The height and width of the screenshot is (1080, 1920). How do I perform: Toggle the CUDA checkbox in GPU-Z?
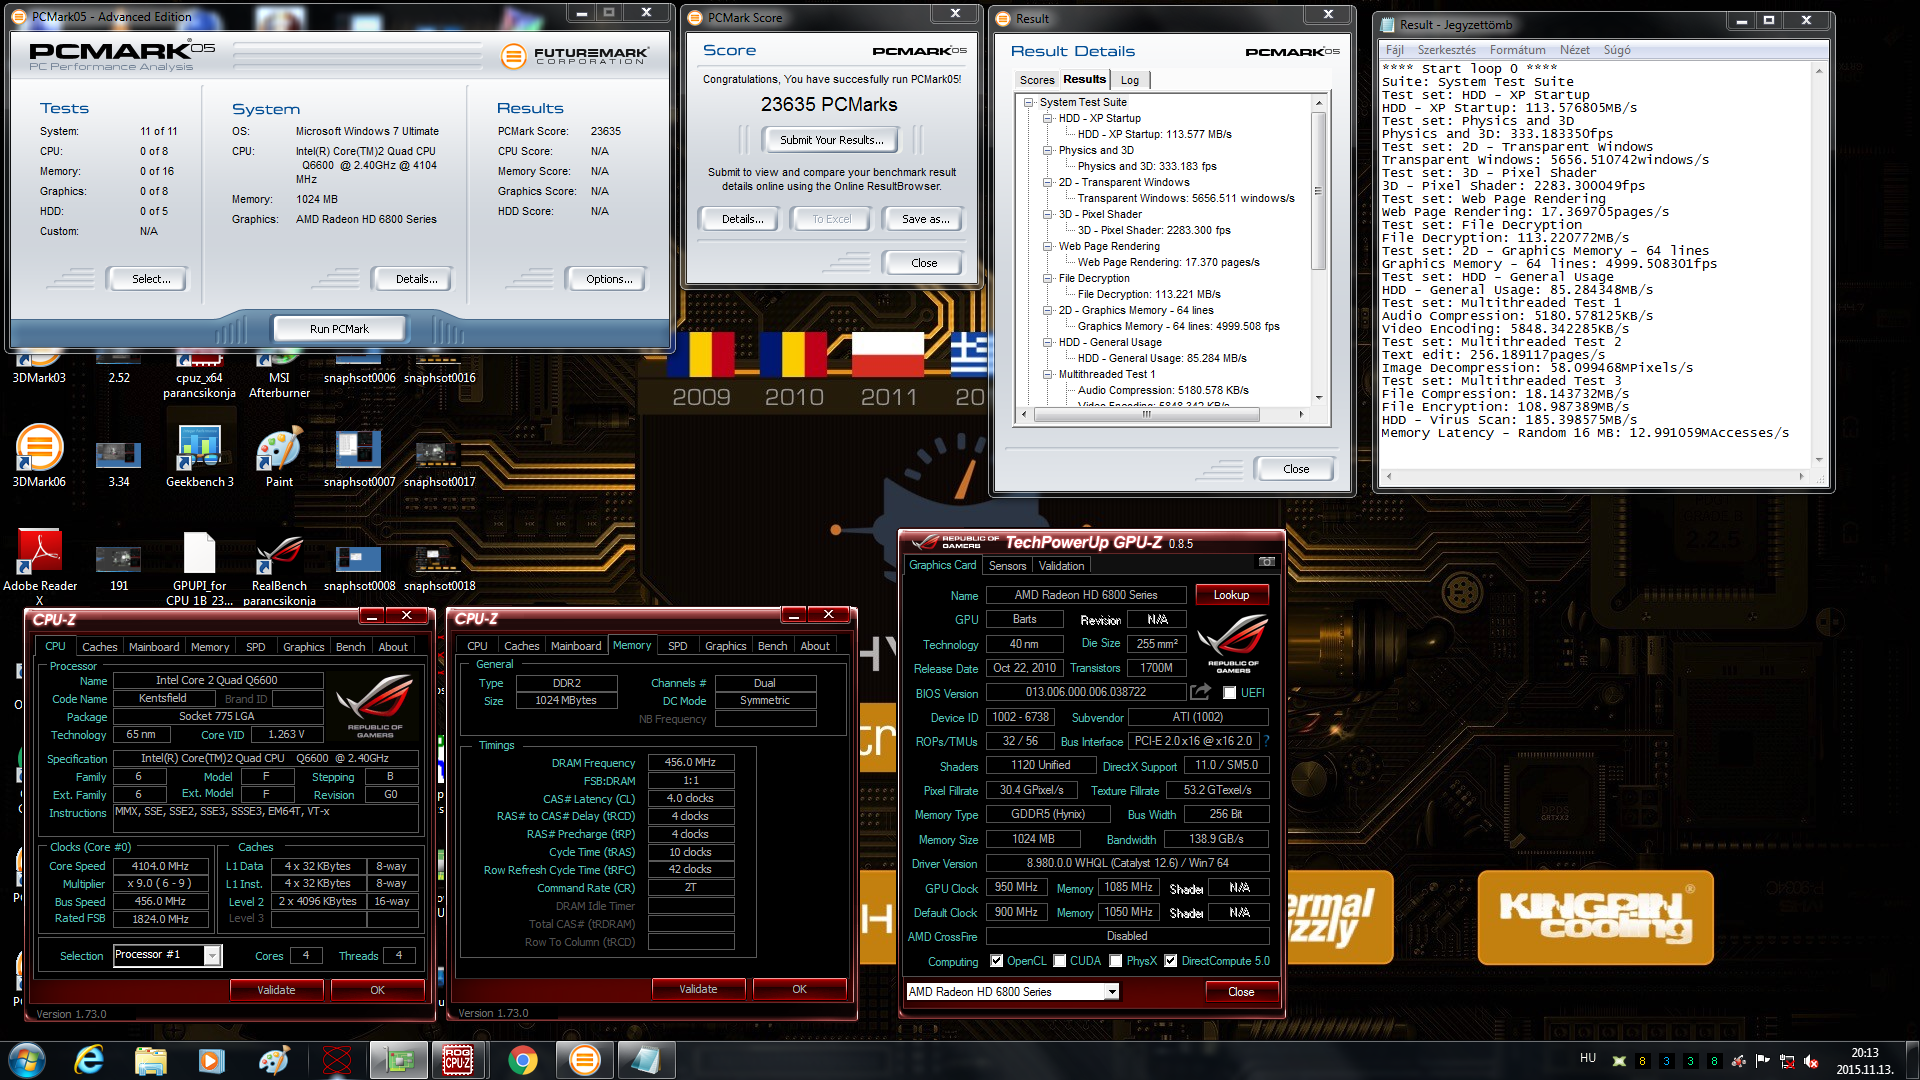1059,961
